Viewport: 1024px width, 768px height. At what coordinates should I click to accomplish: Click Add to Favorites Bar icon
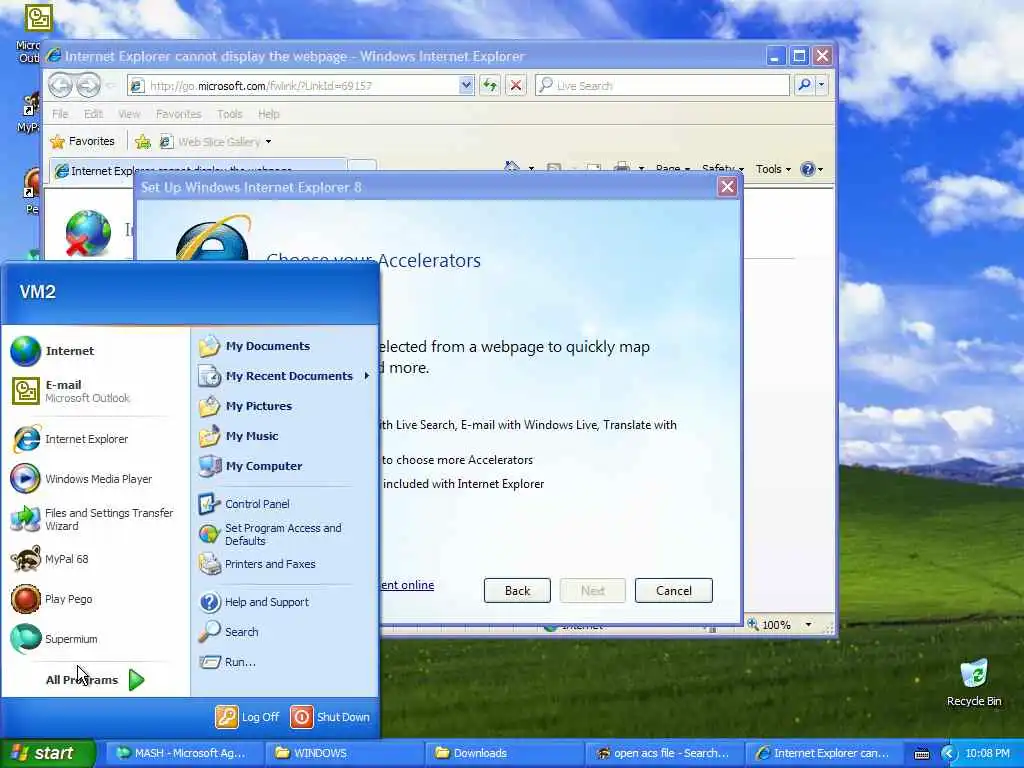pos(142,141)
